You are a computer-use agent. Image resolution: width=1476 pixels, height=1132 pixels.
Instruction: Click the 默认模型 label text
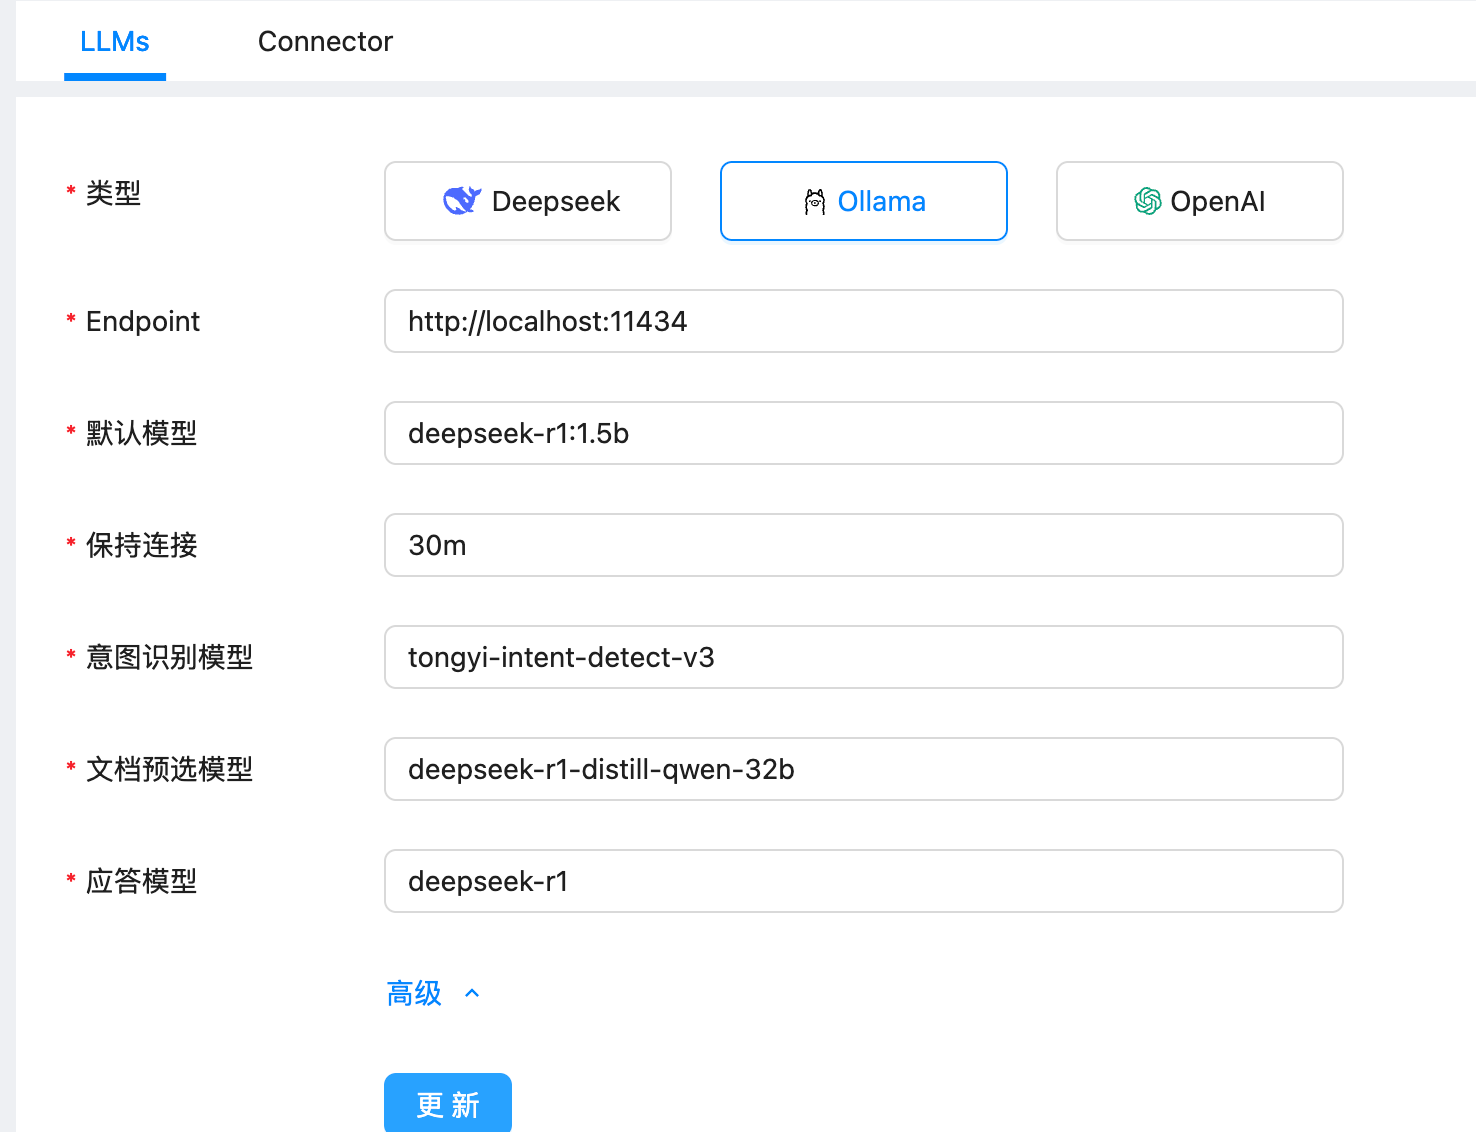click(x=141, y=433)
